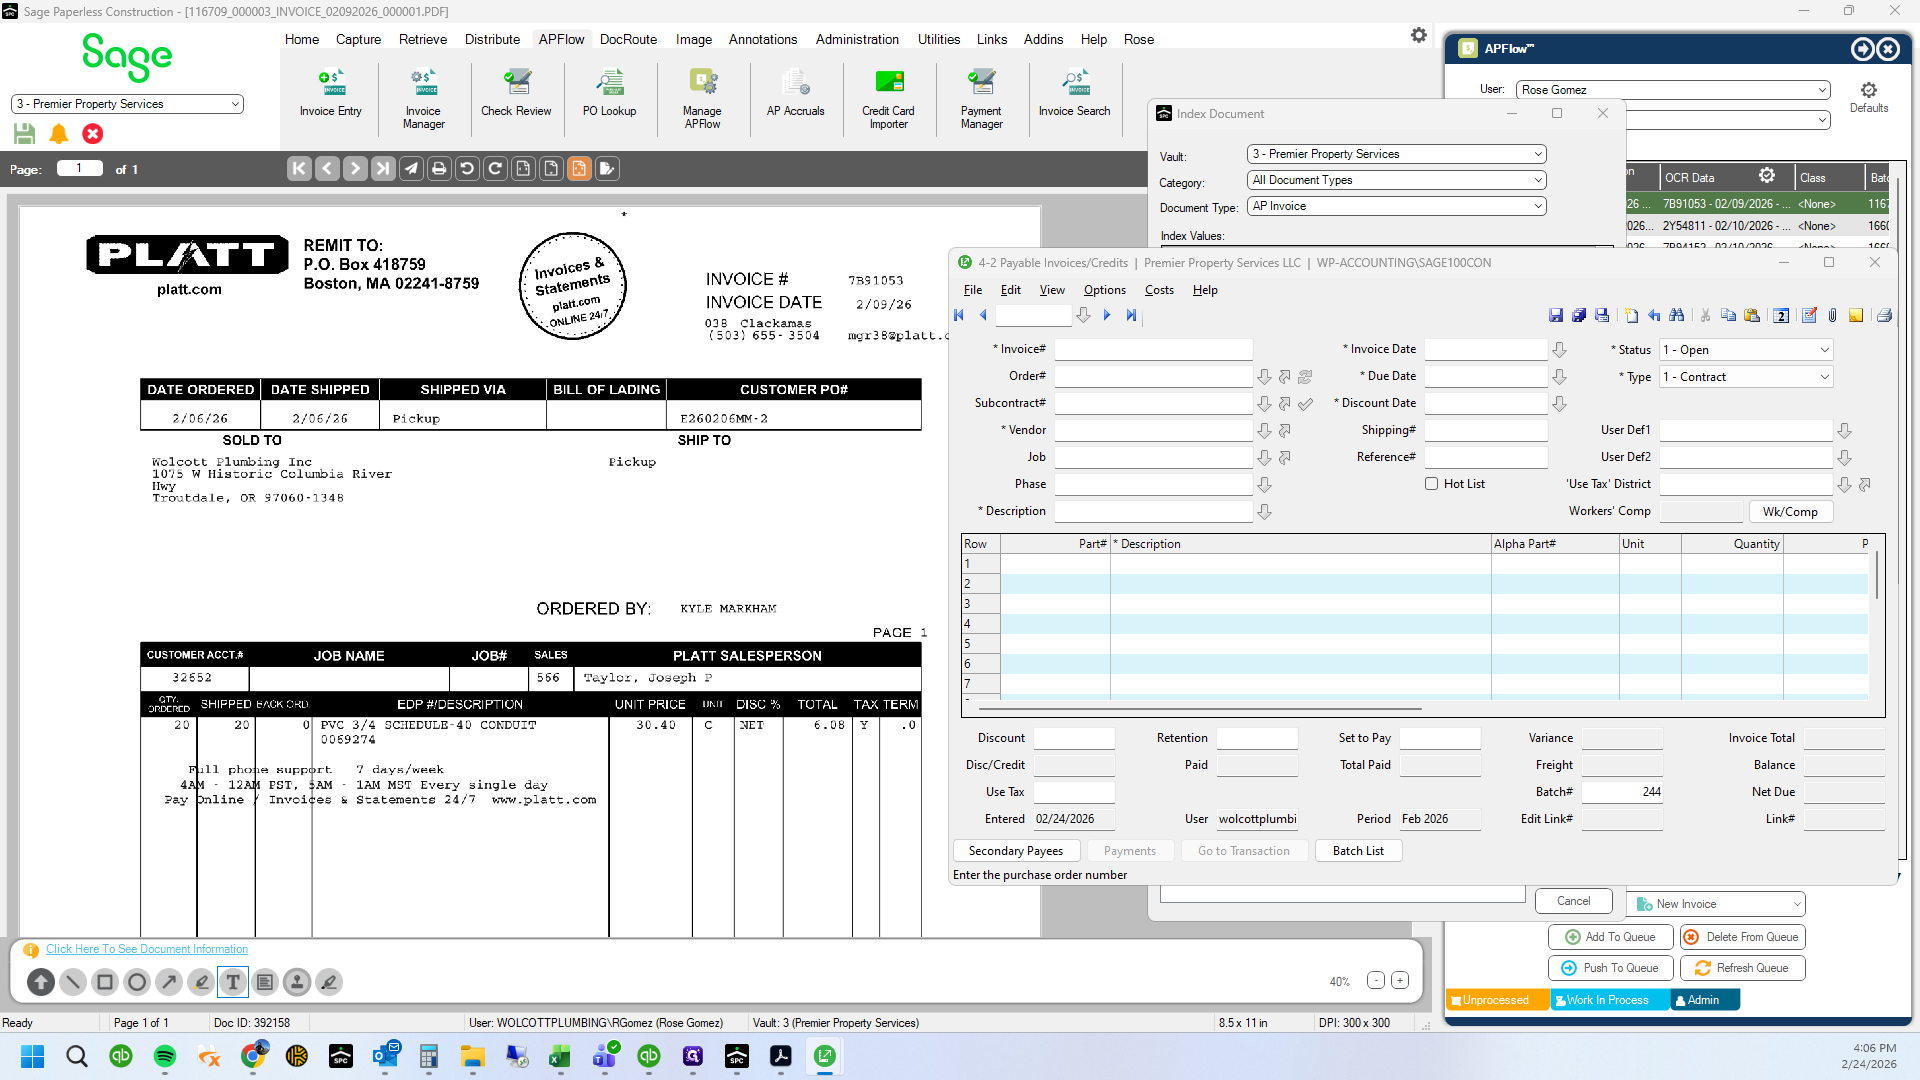Open the APFlow ribbon tab
This screenshot has height=1080, width=1920.
pyautogui.click(x=561, y=39)
